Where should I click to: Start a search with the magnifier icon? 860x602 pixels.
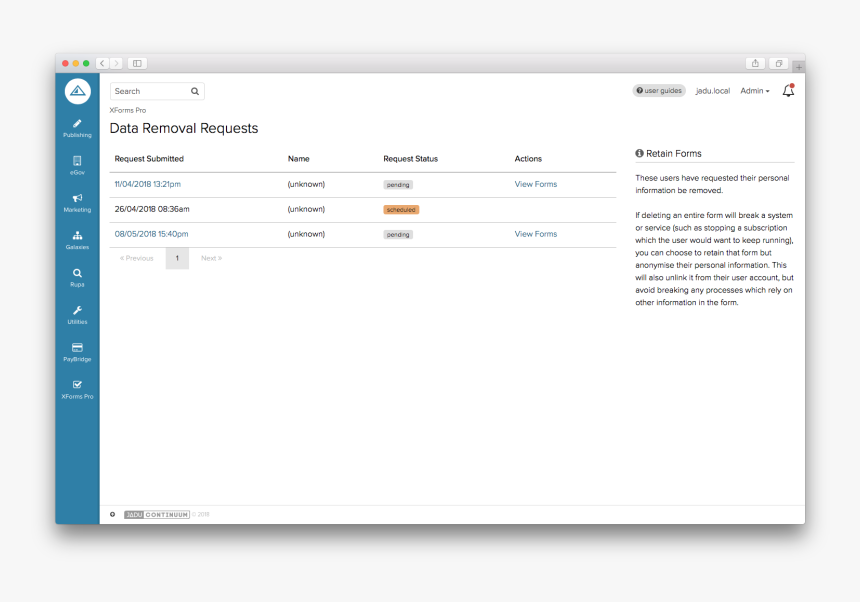(195, 90)
